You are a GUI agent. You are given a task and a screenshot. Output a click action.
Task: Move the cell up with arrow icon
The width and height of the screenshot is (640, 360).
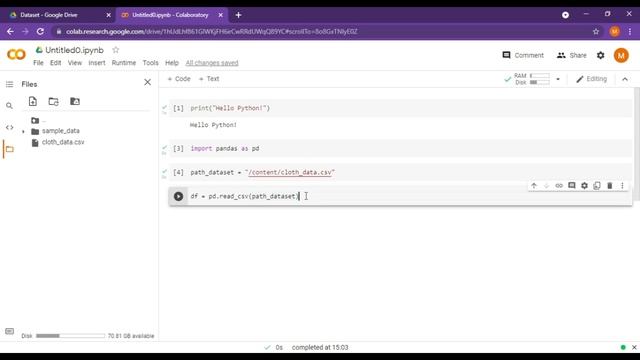pos(534,186)
